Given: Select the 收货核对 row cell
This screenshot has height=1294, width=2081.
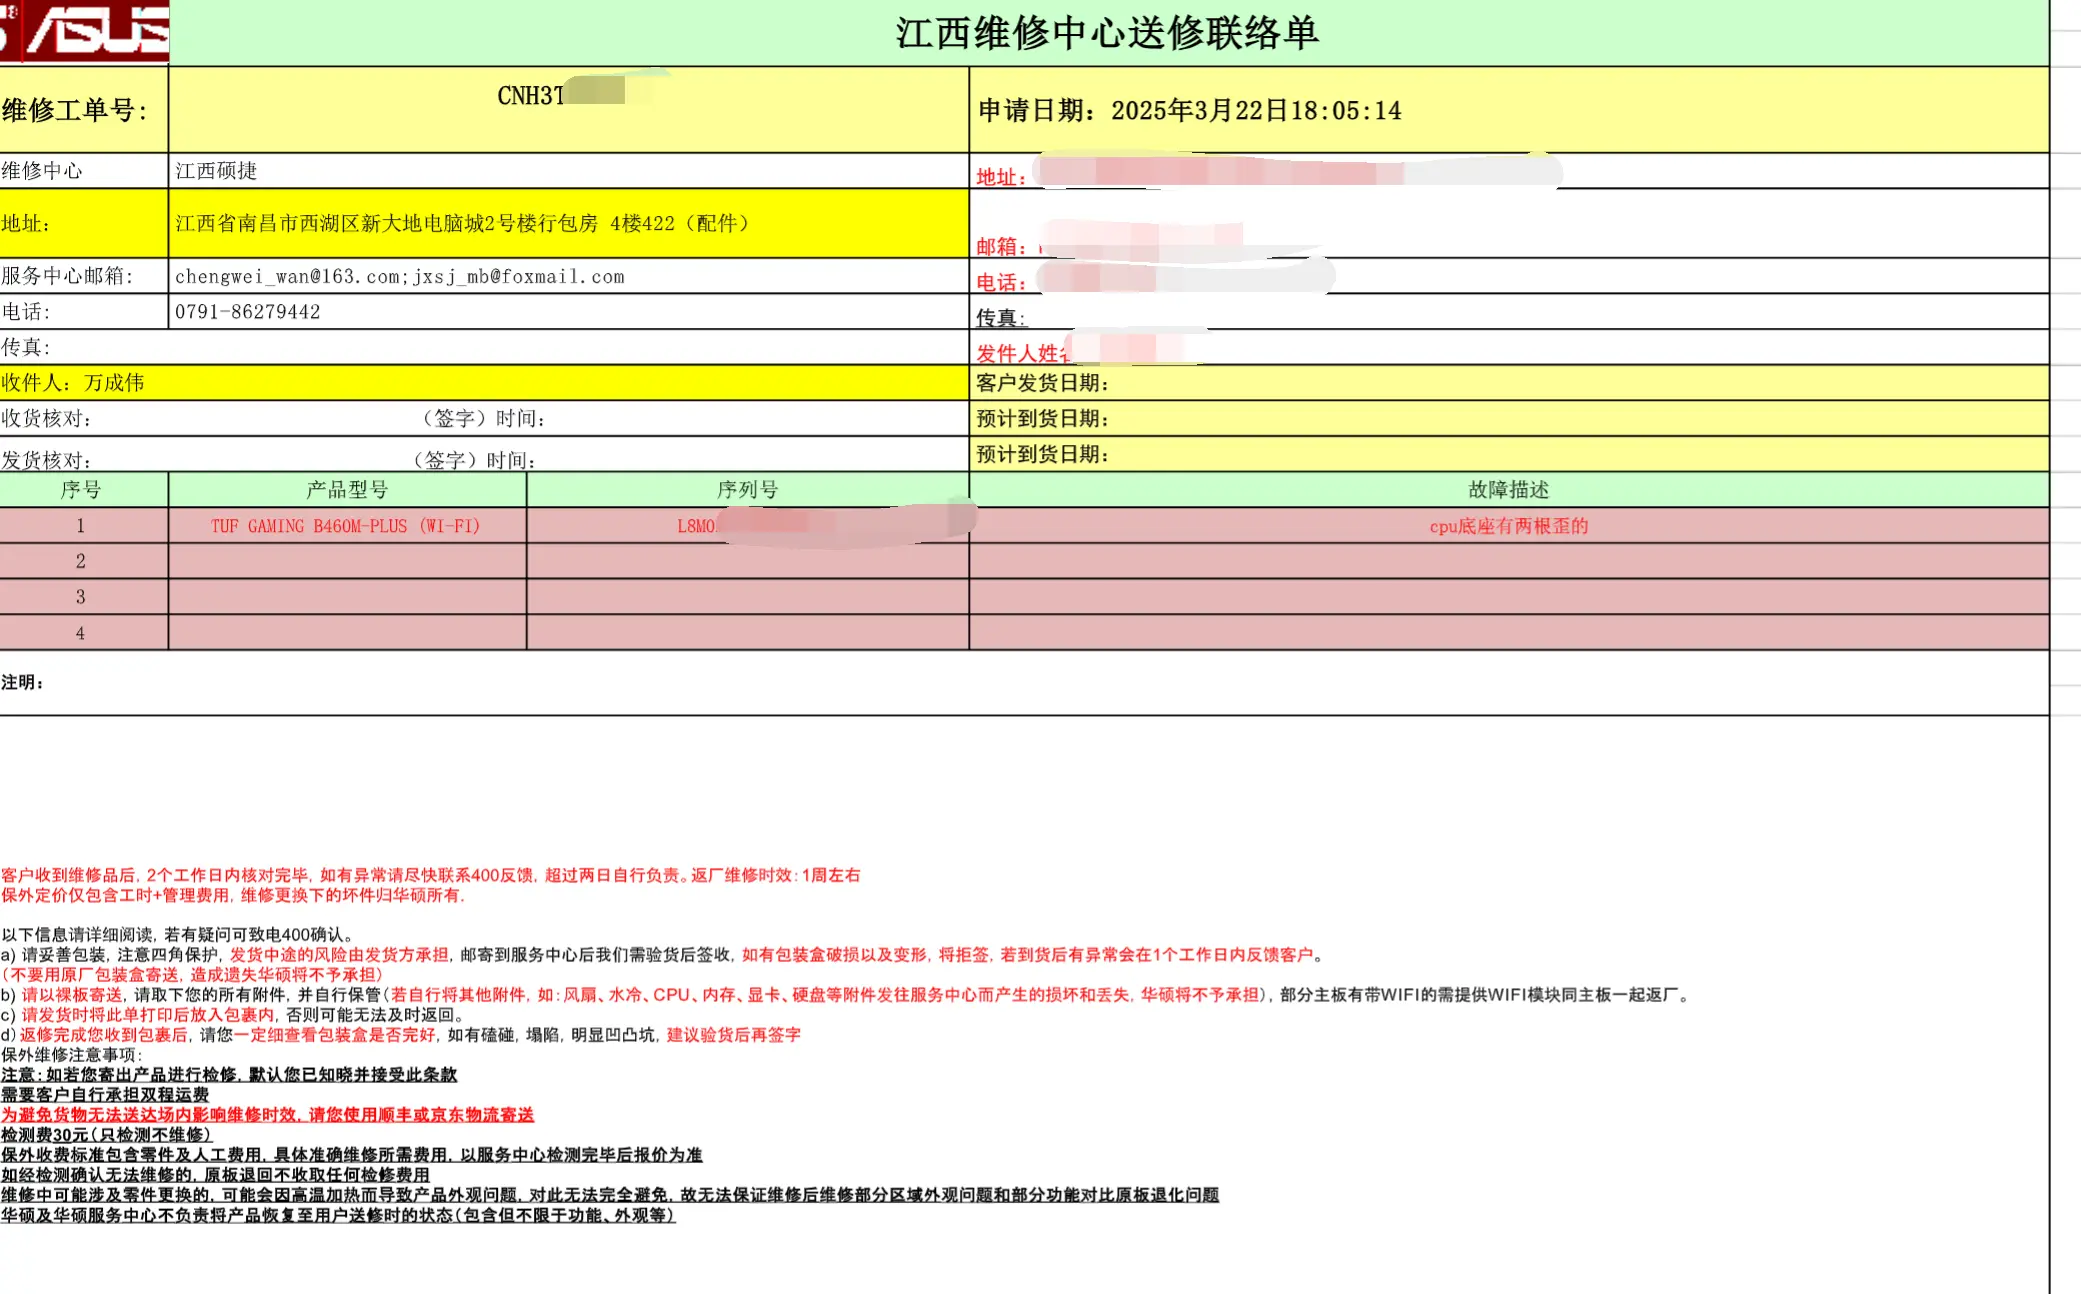Looking at the screenshot, I should pyautogui.click(x=484, y=418).
